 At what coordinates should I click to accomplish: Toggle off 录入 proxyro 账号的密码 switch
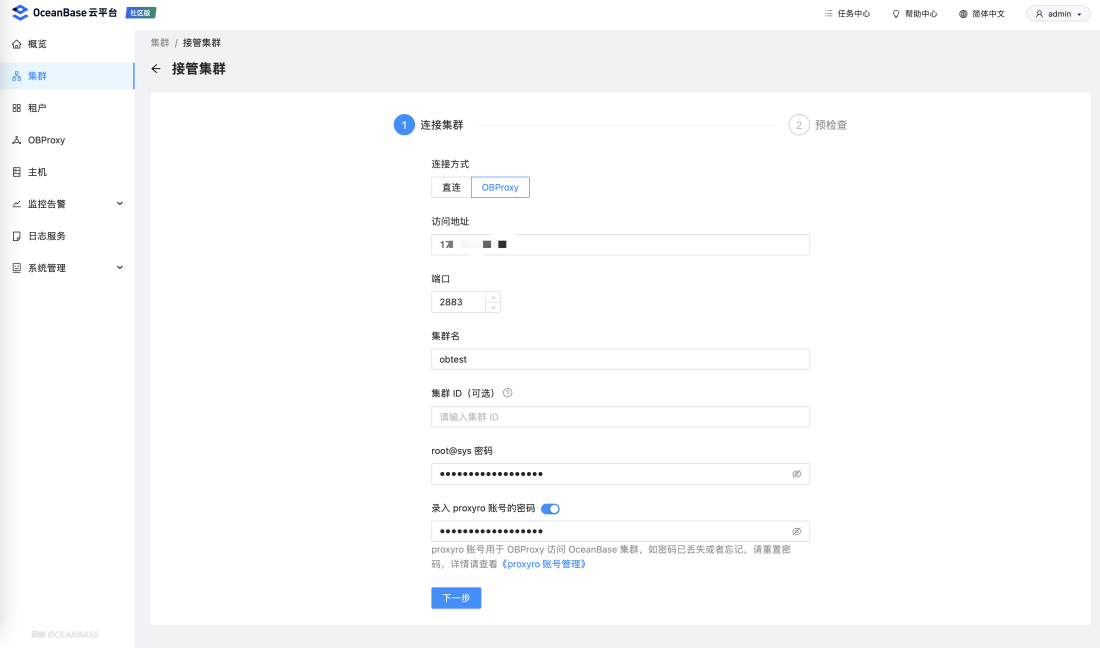(551, 508)
